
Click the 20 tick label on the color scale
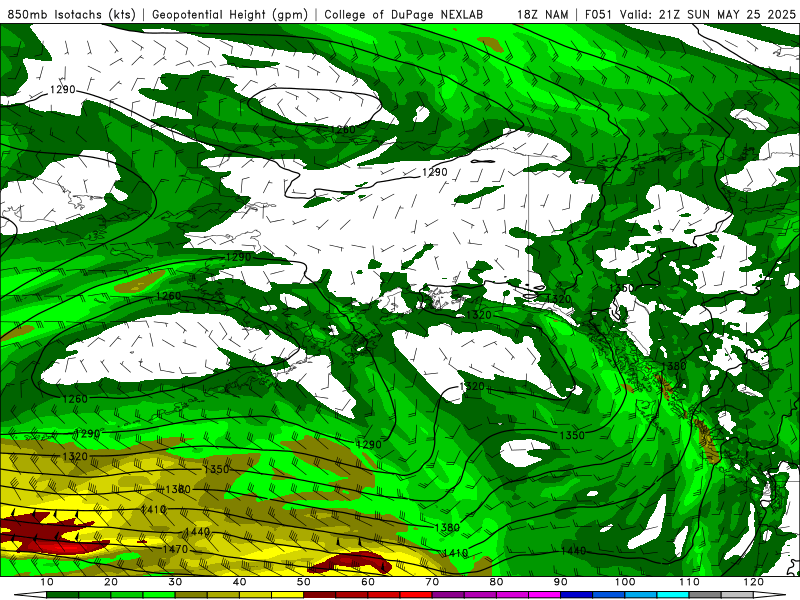point(111,582)
